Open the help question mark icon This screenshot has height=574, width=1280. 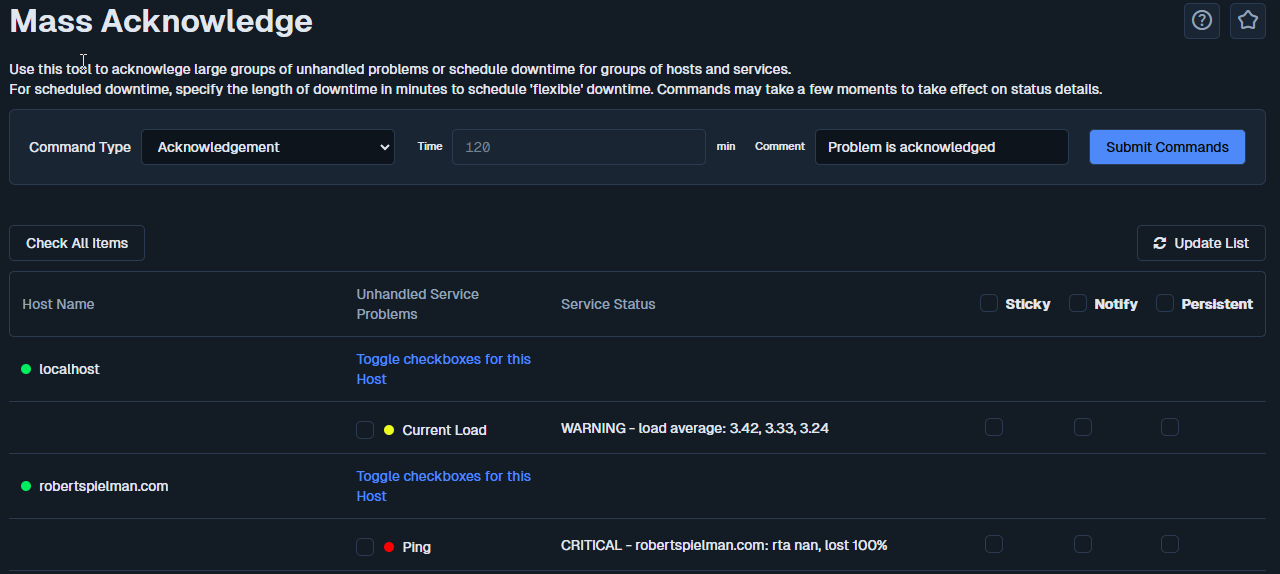tap(1201, 21)
